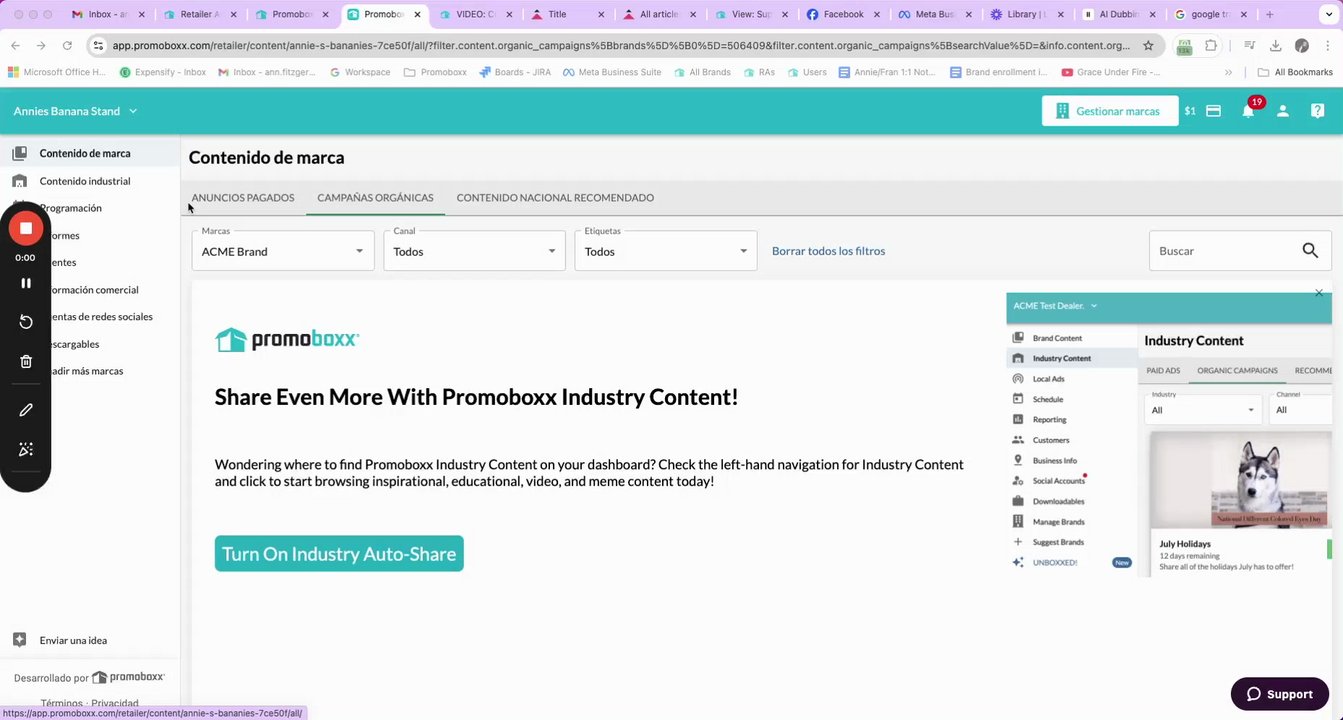Bookmark this page with the star icon
This screenshot has height=720, width=1343.
[1148, 45]
